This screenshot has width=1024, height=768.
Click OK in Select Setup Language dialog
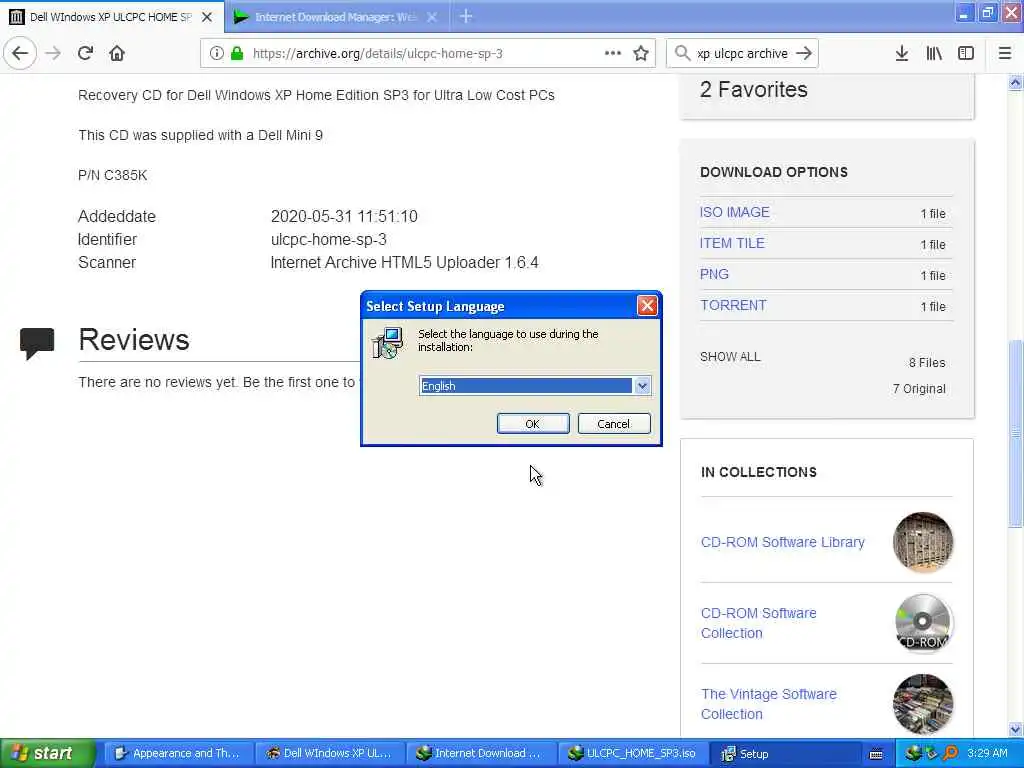(533, 424)
